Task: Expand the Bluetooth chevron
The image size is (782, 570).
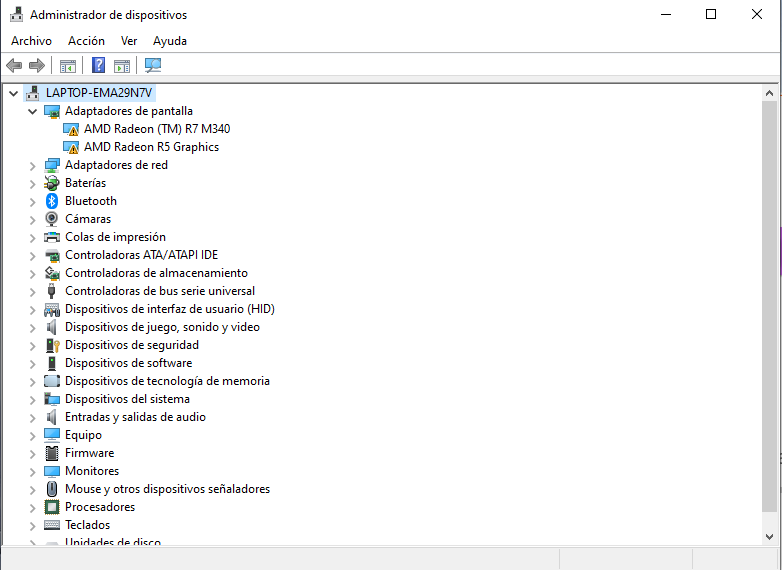Action: click(x=32, y=201)
